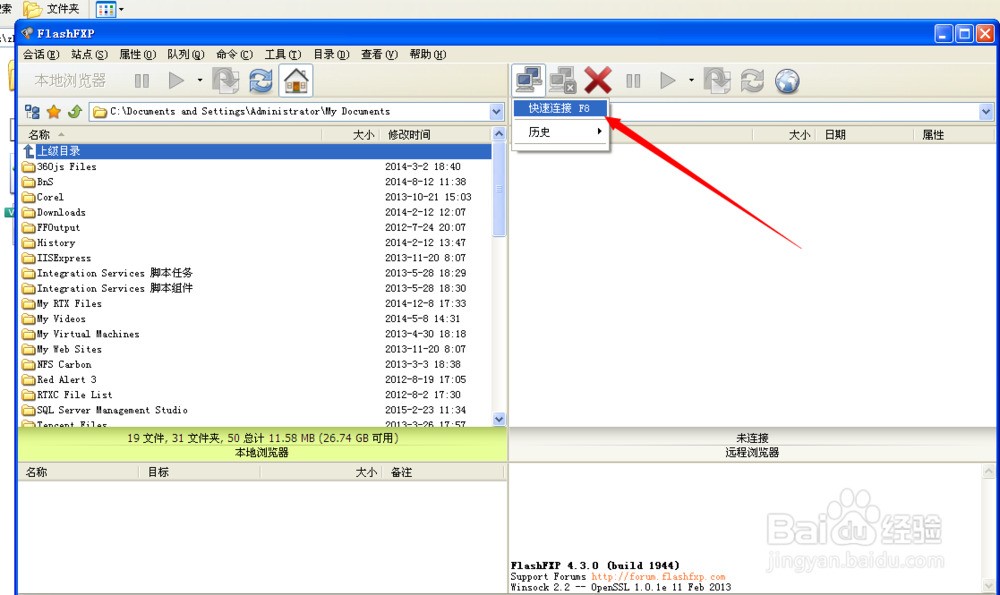This screenshot has width=1000, height=595.
Task: Click the red X abort icon
Action: point(598,80)
